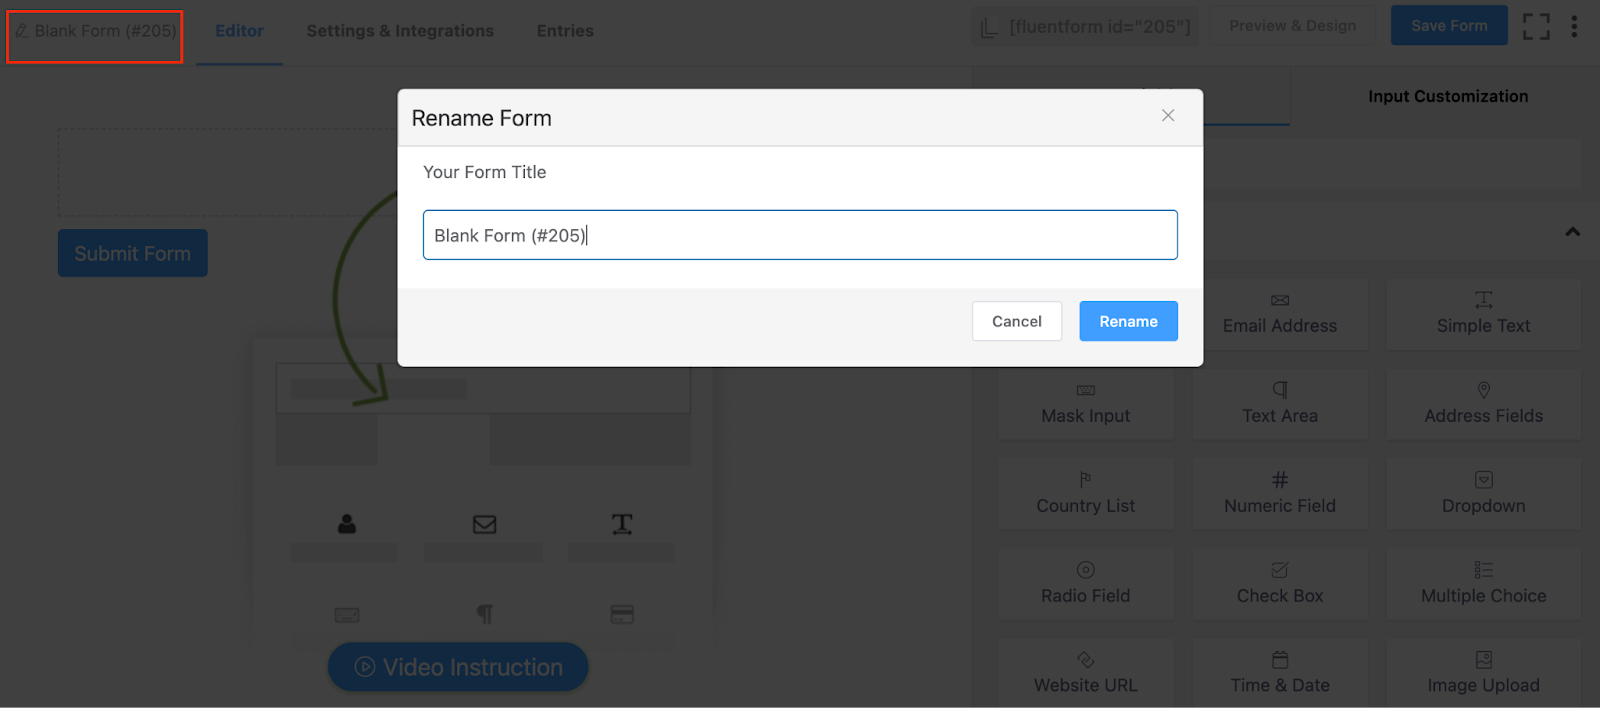Add the Mask Input field
The image size is (1600, 708).
(x=1085, y=404)
